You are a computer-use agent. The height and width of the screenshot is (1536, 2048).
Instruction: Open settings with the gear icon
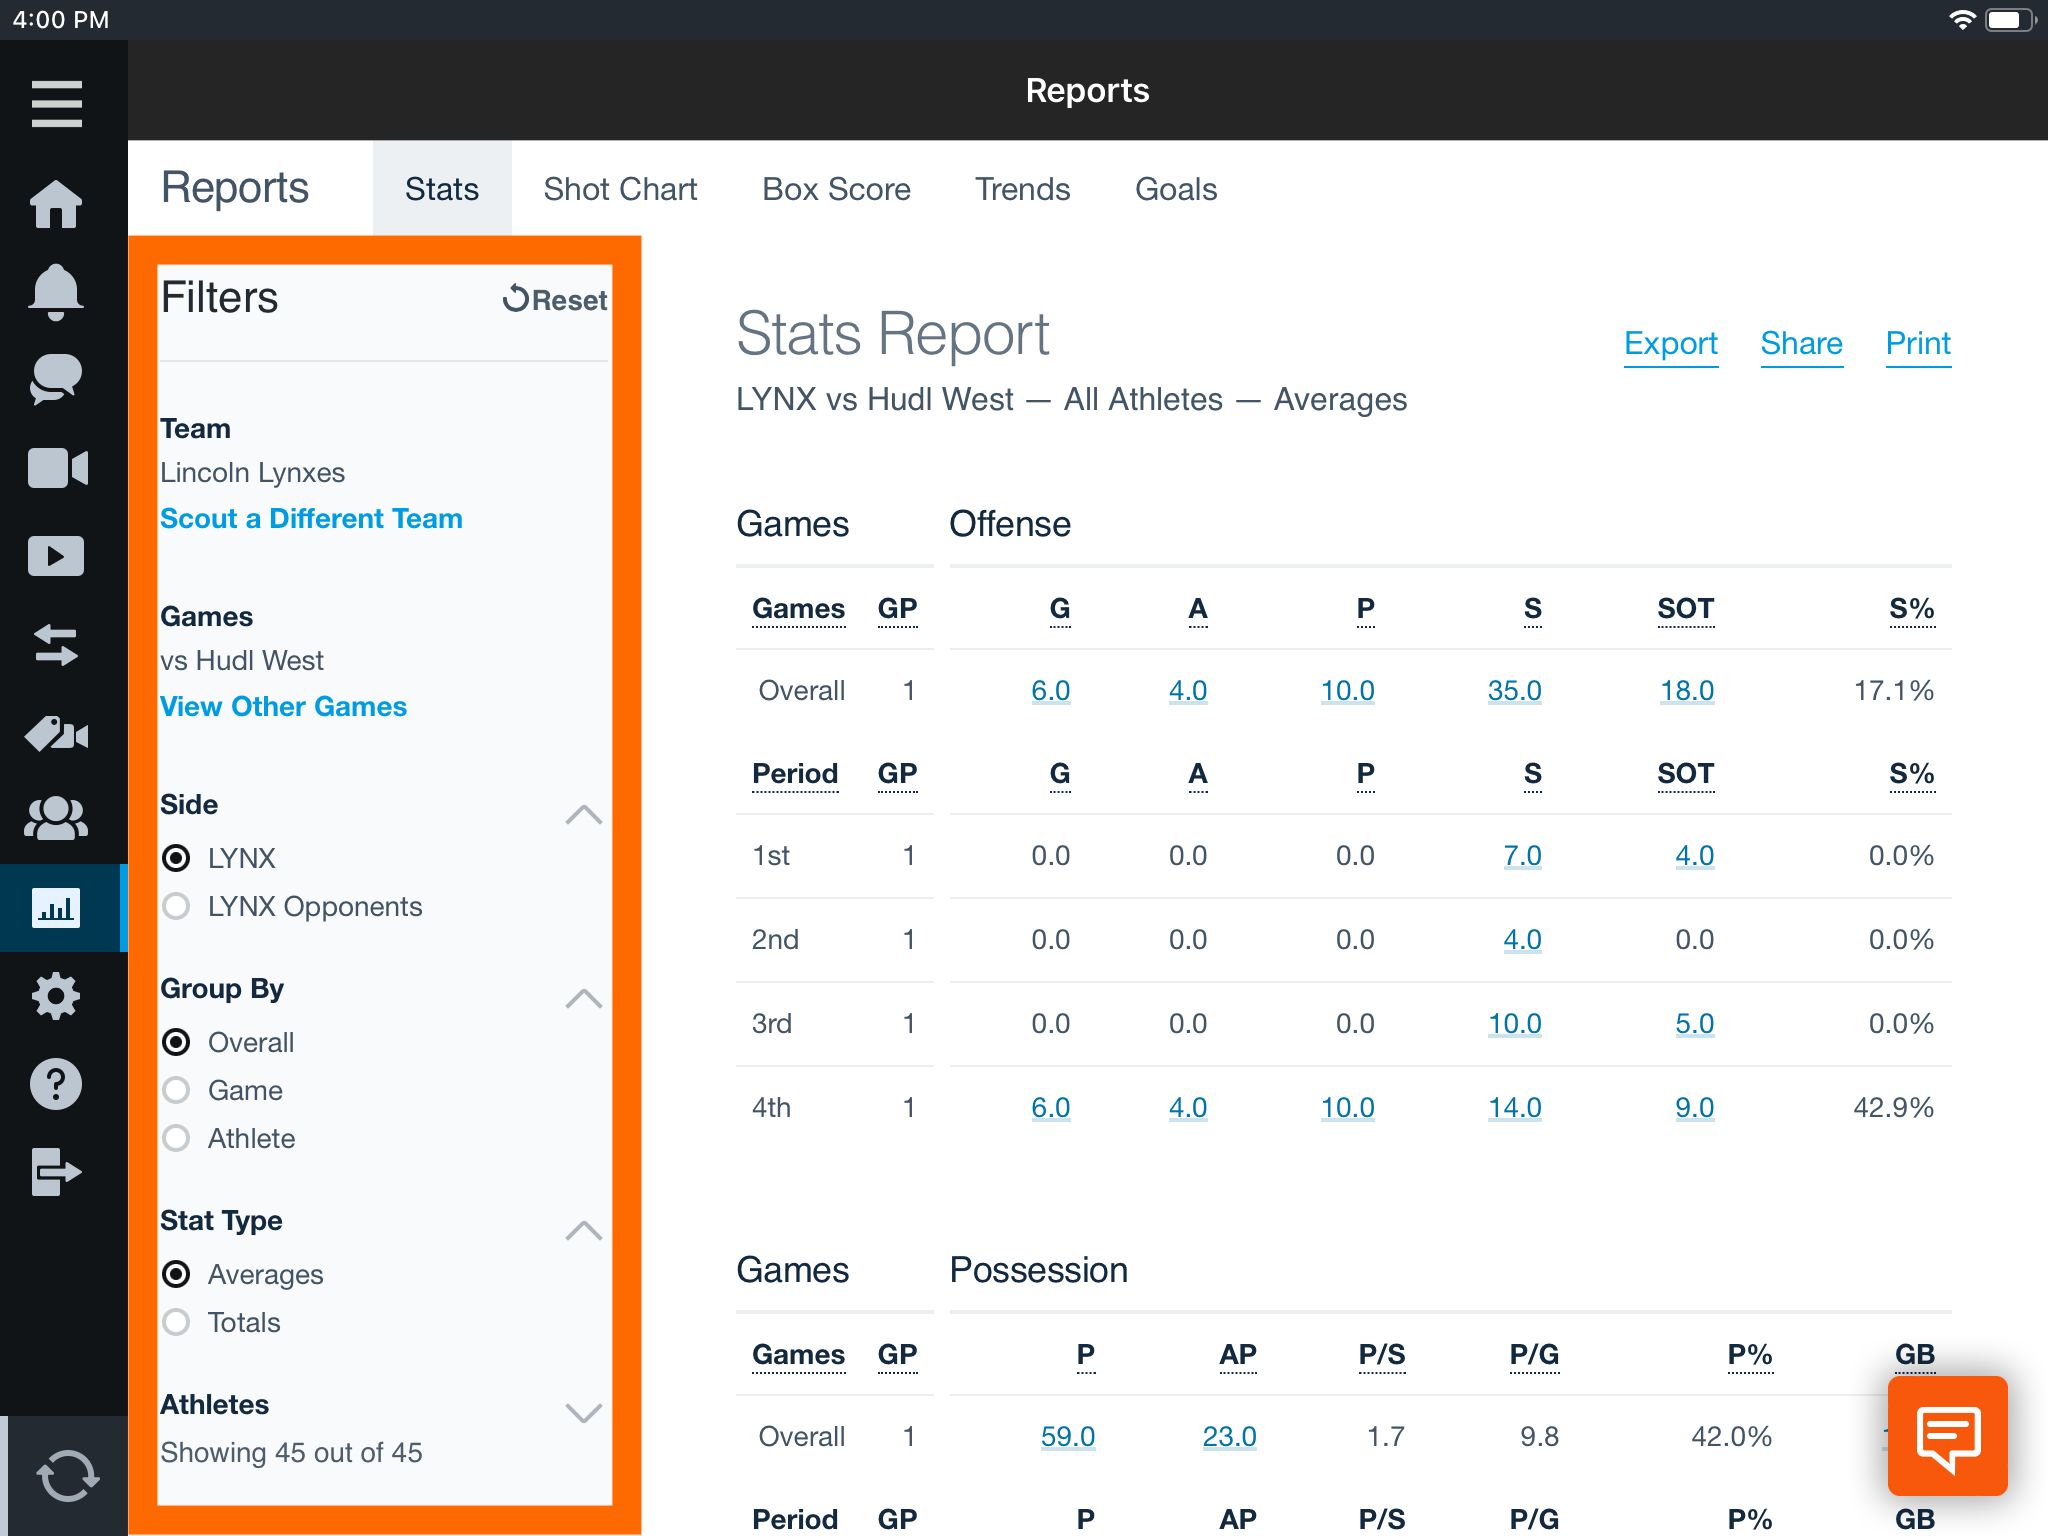(x=57, y=996)
